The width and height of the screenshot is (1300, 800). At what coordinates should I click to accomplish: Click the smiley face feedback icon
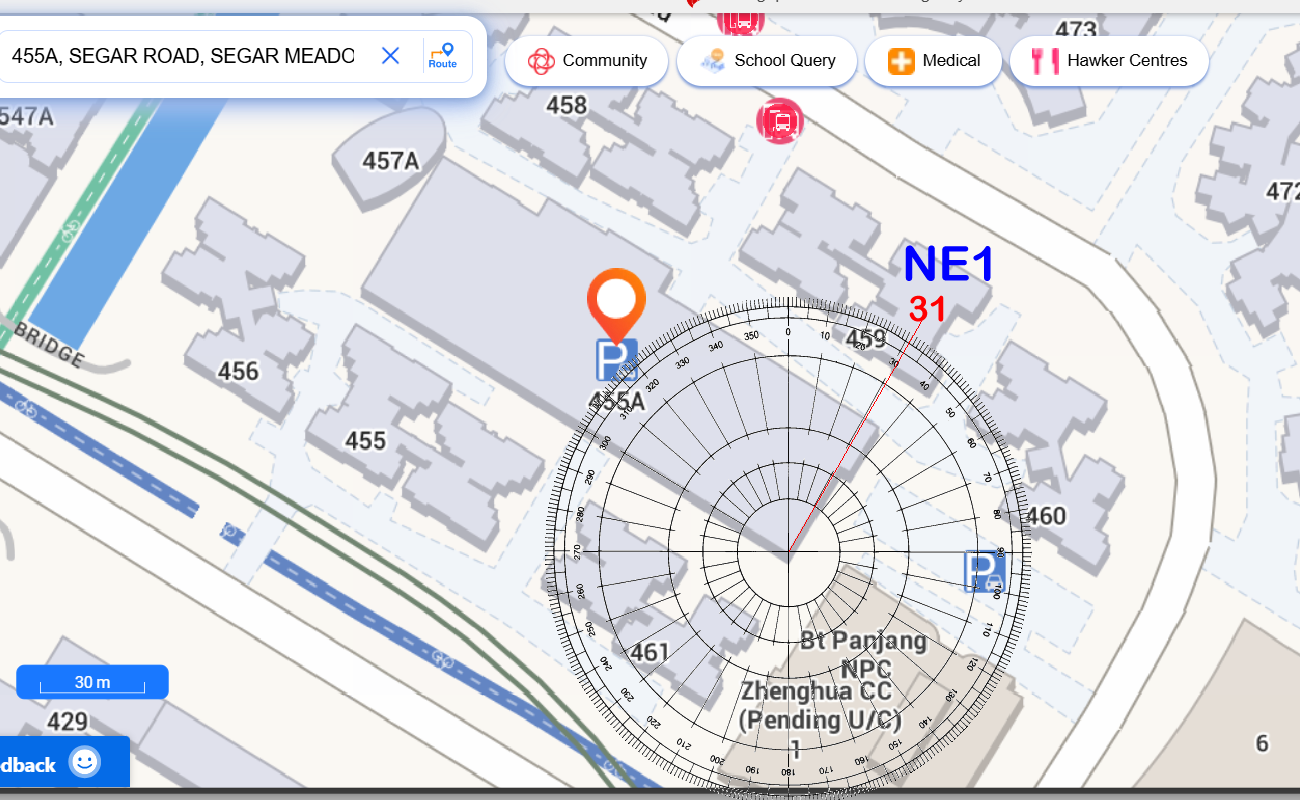tap(85, 763)
